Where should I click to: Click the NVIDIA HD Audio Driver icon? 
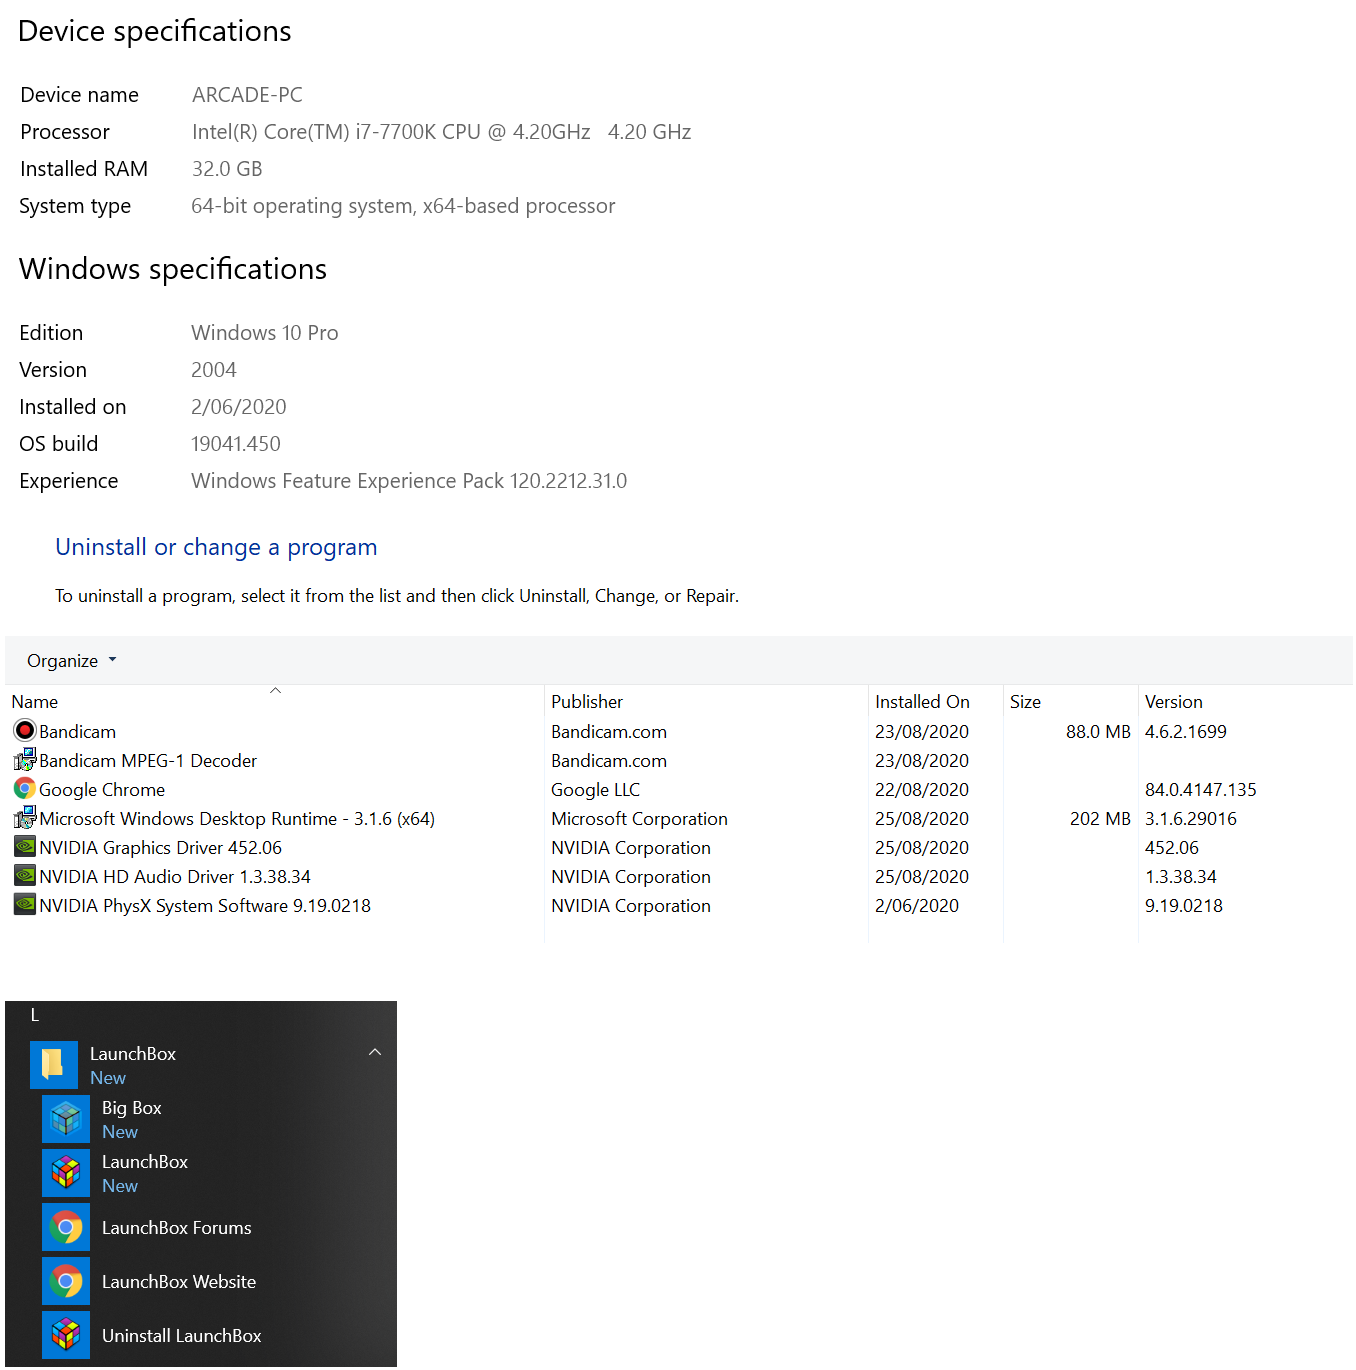25,876
